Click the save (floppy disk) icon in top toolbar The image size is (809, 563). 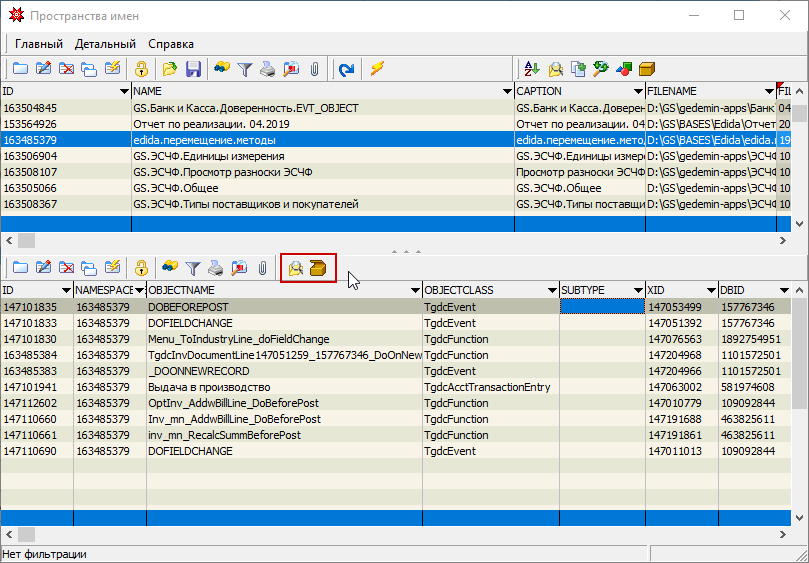194,69
